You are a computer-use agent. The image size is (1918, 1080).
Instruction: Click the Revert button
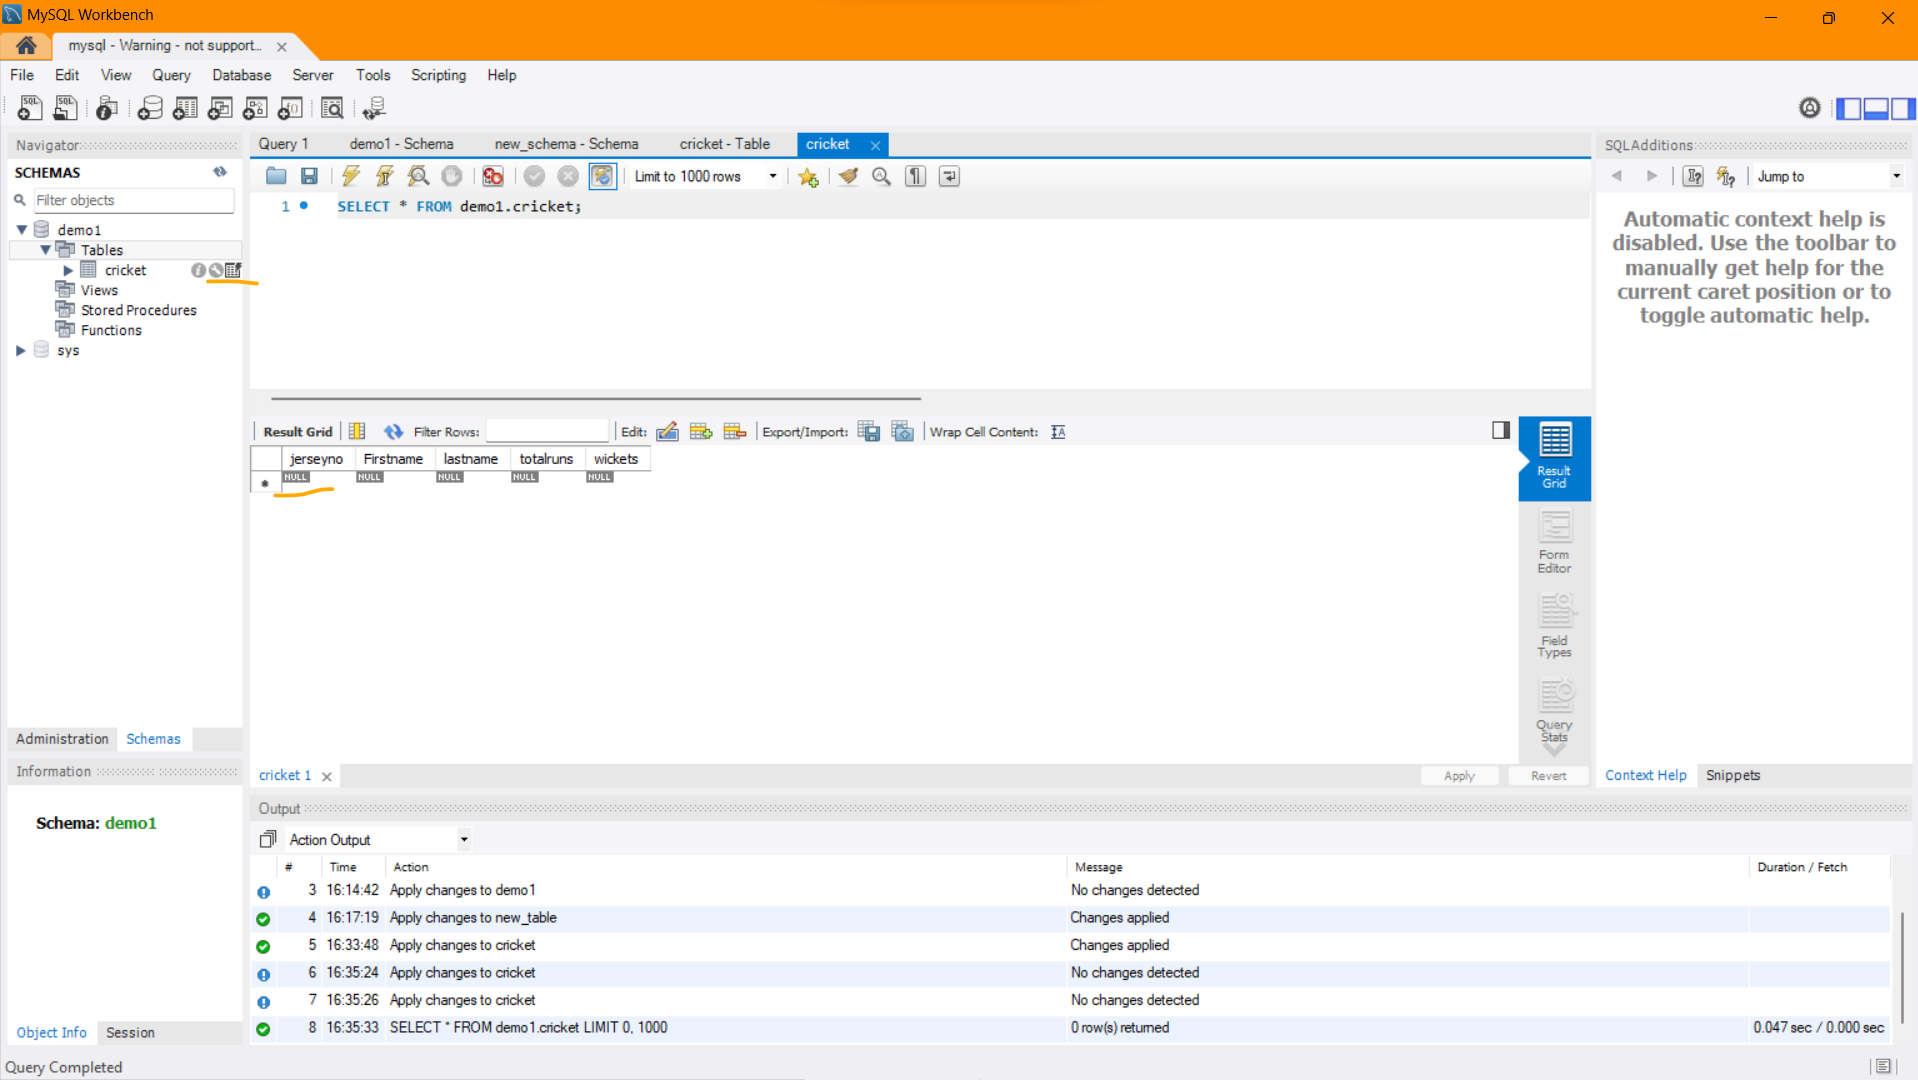pyautogui.click(x=1548, y=776)
